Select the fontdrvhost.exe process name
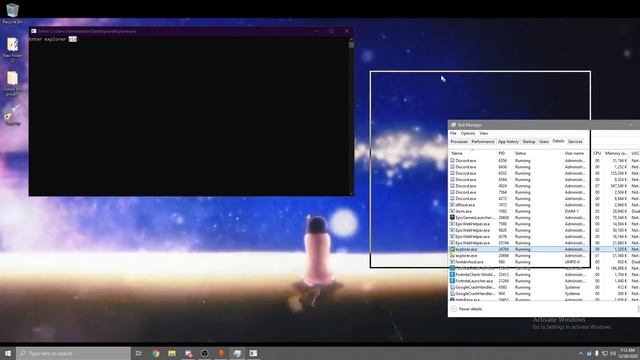640x360 pixels. point(469,262)
